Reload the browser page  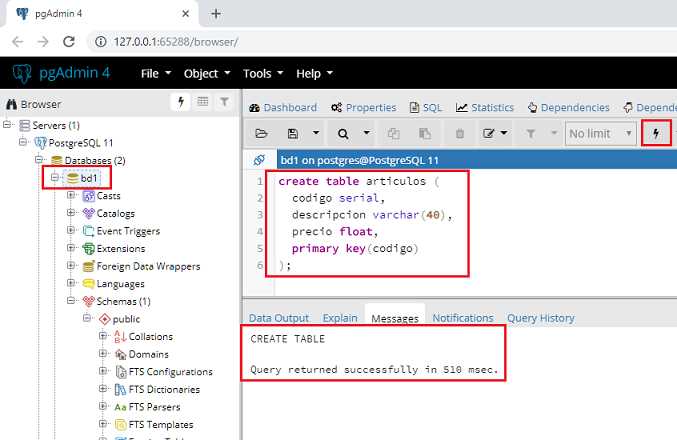[x=69, y=41]
